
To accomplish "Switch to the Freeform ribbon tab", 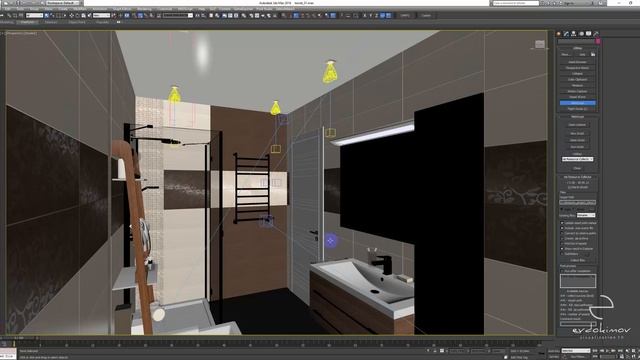I will click(27, 22).
